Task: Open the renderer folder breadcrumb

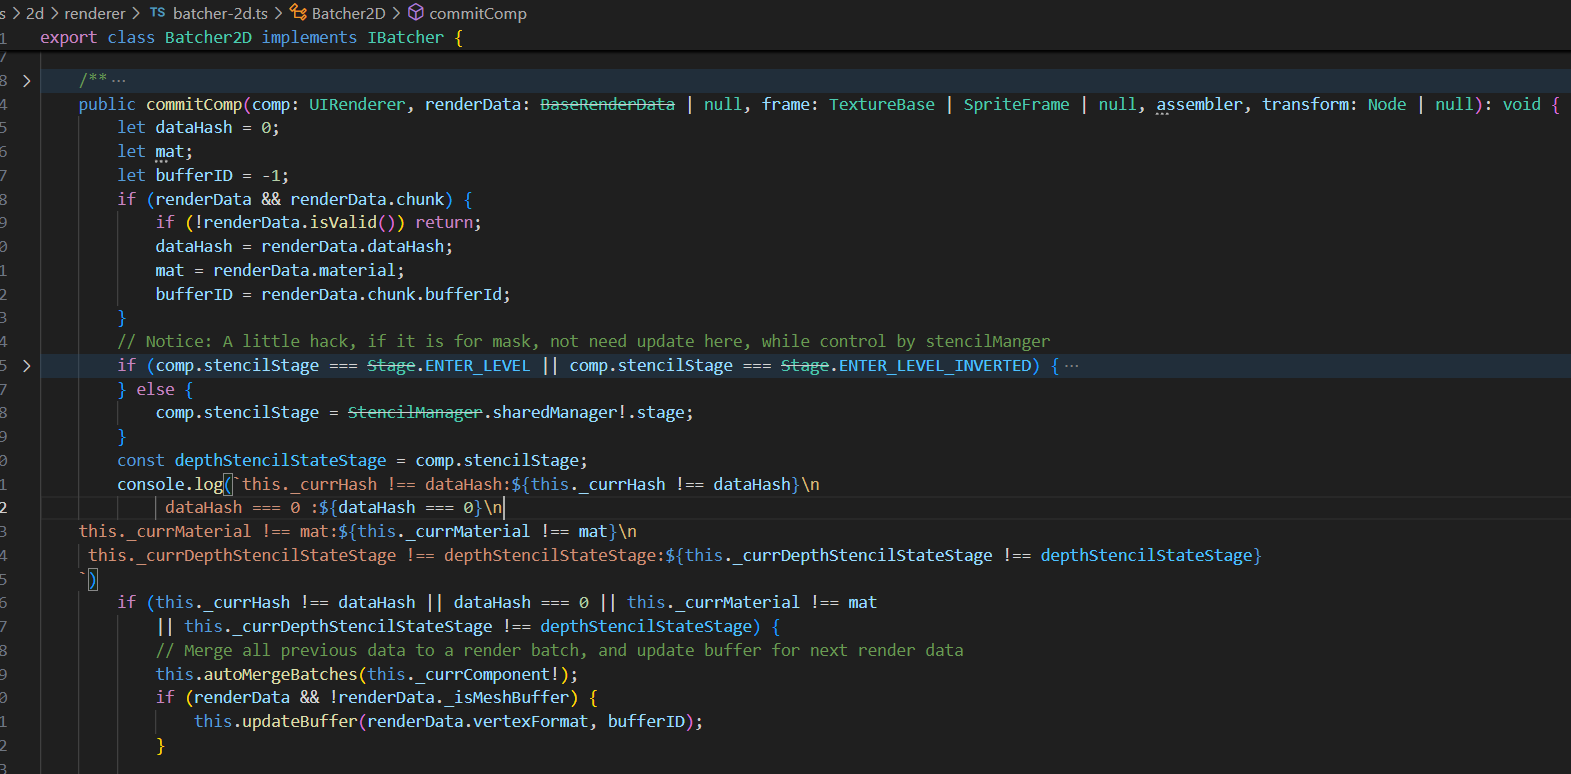Action: pos(95,13)
